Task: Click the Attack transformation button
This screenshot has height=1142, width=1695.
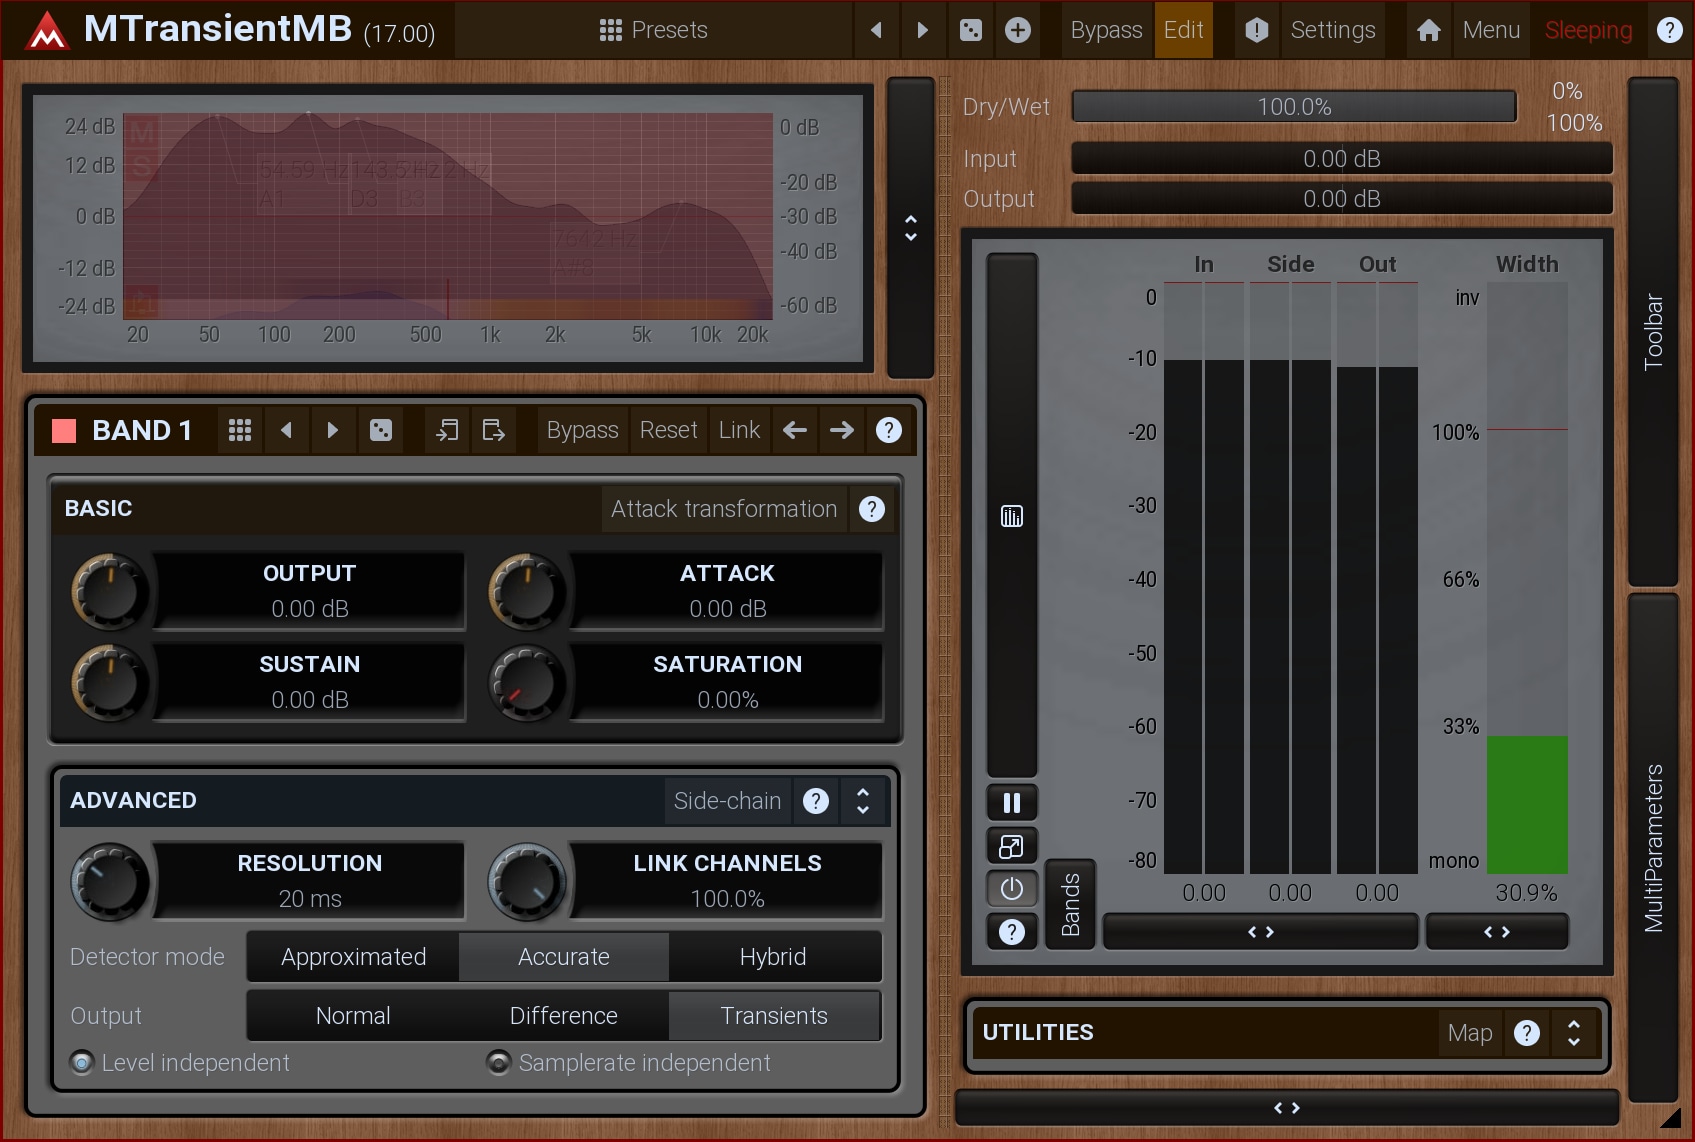Action: click(723, 509)
